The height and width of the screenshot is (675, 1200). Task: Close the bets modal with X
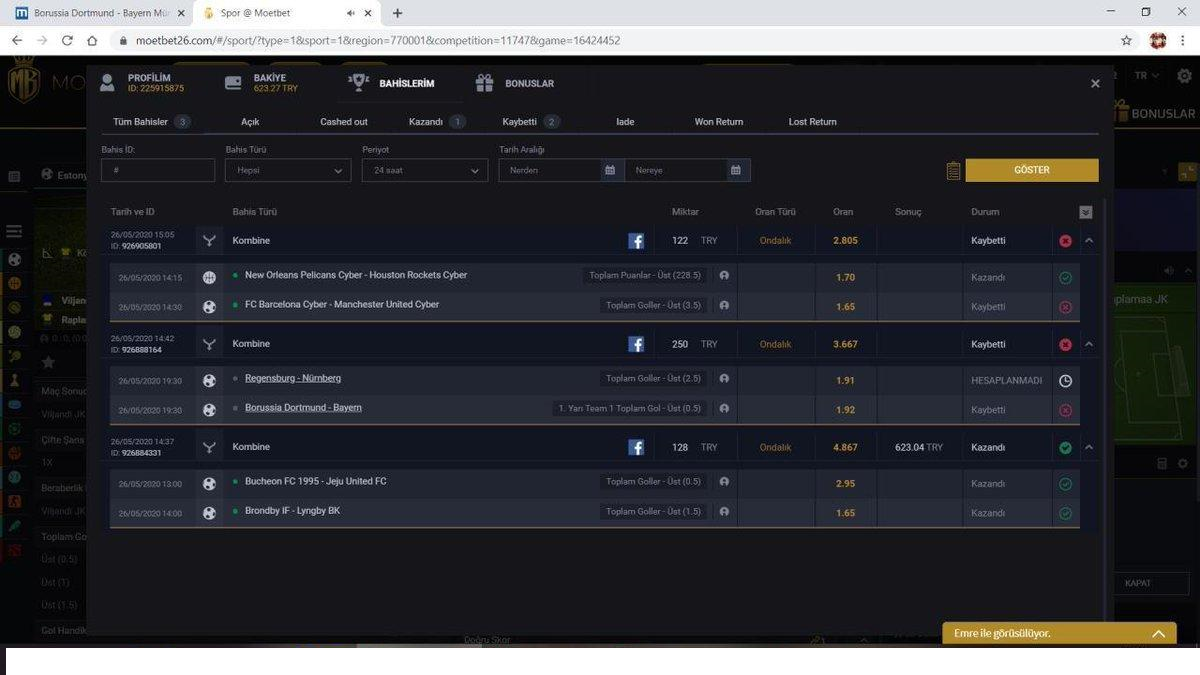[x=1095, y=84]
